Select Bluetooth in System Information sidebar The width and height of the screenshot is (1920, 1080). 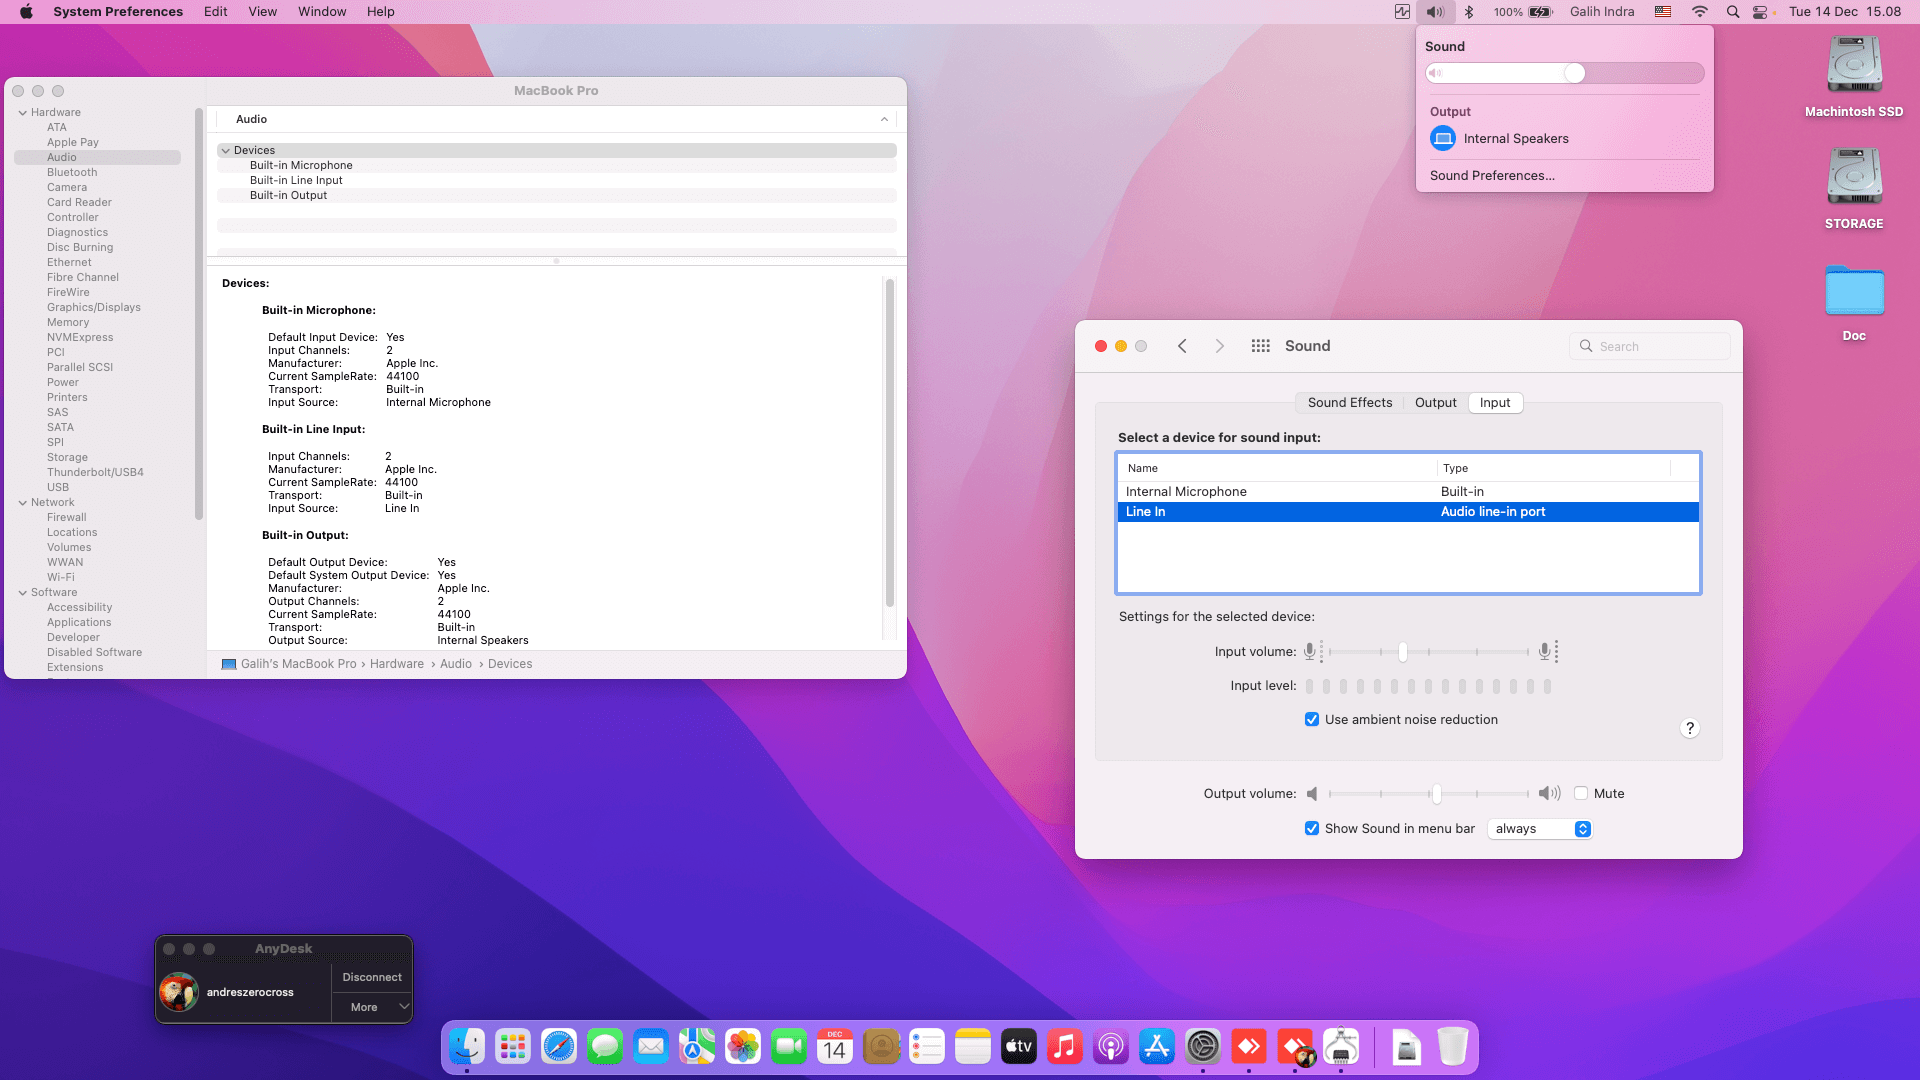[72, 172]
